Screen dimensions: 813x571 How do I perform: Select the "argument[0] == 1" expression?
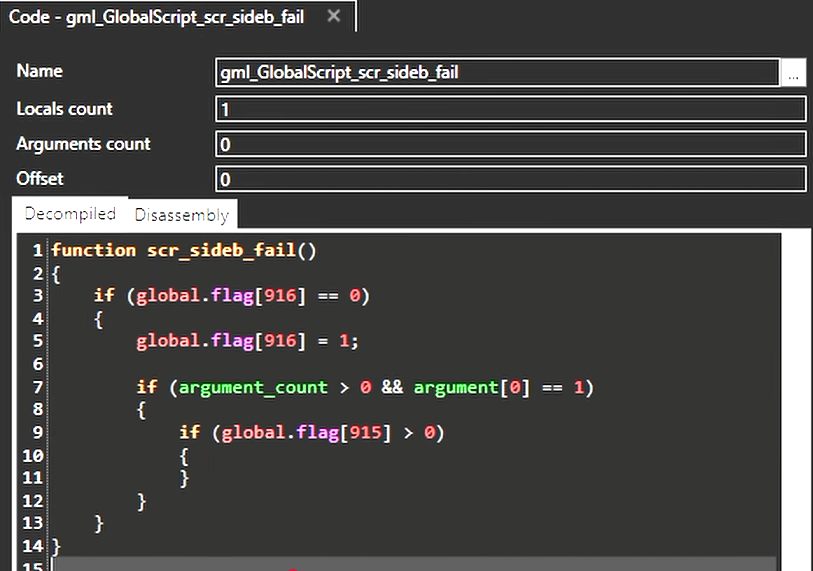(x=499, y=387)
